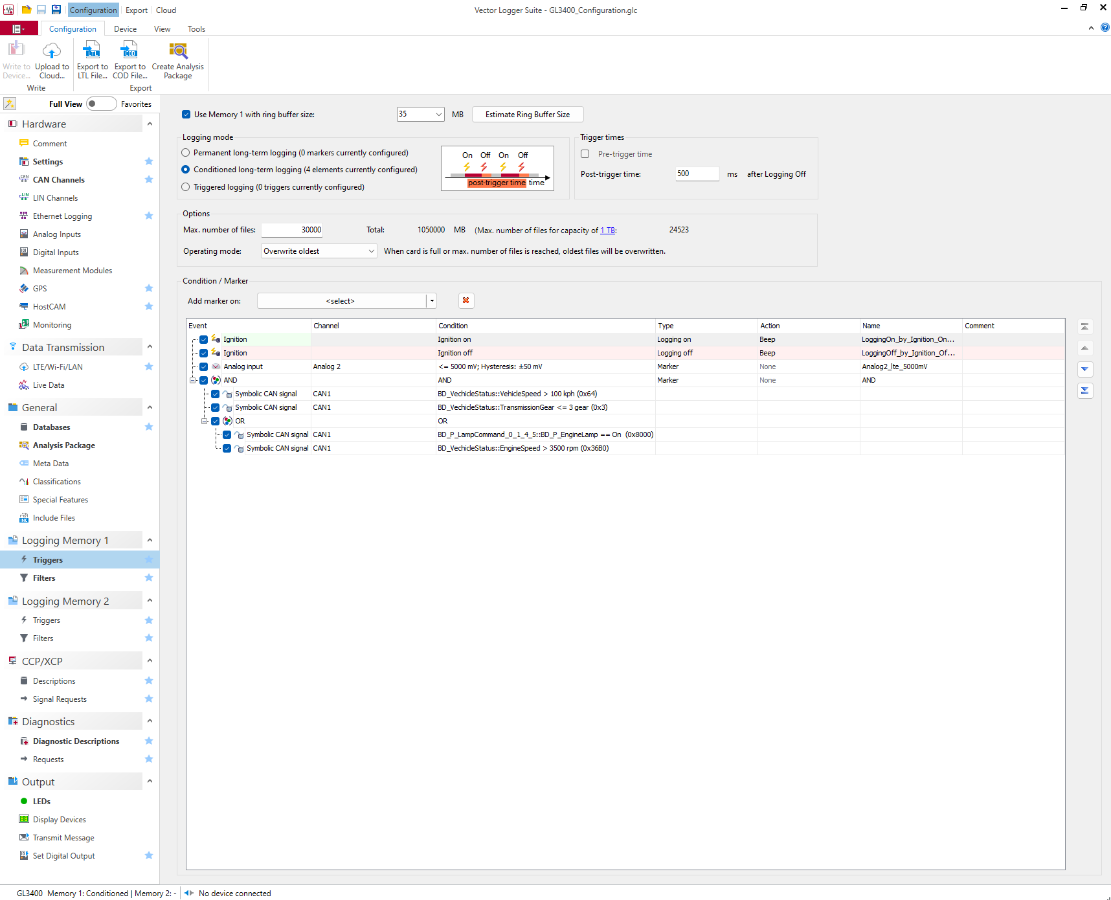The height and width of the screenshot is (900, 1111).
Task: Click the red delete marker button
Action: point(466,300)
